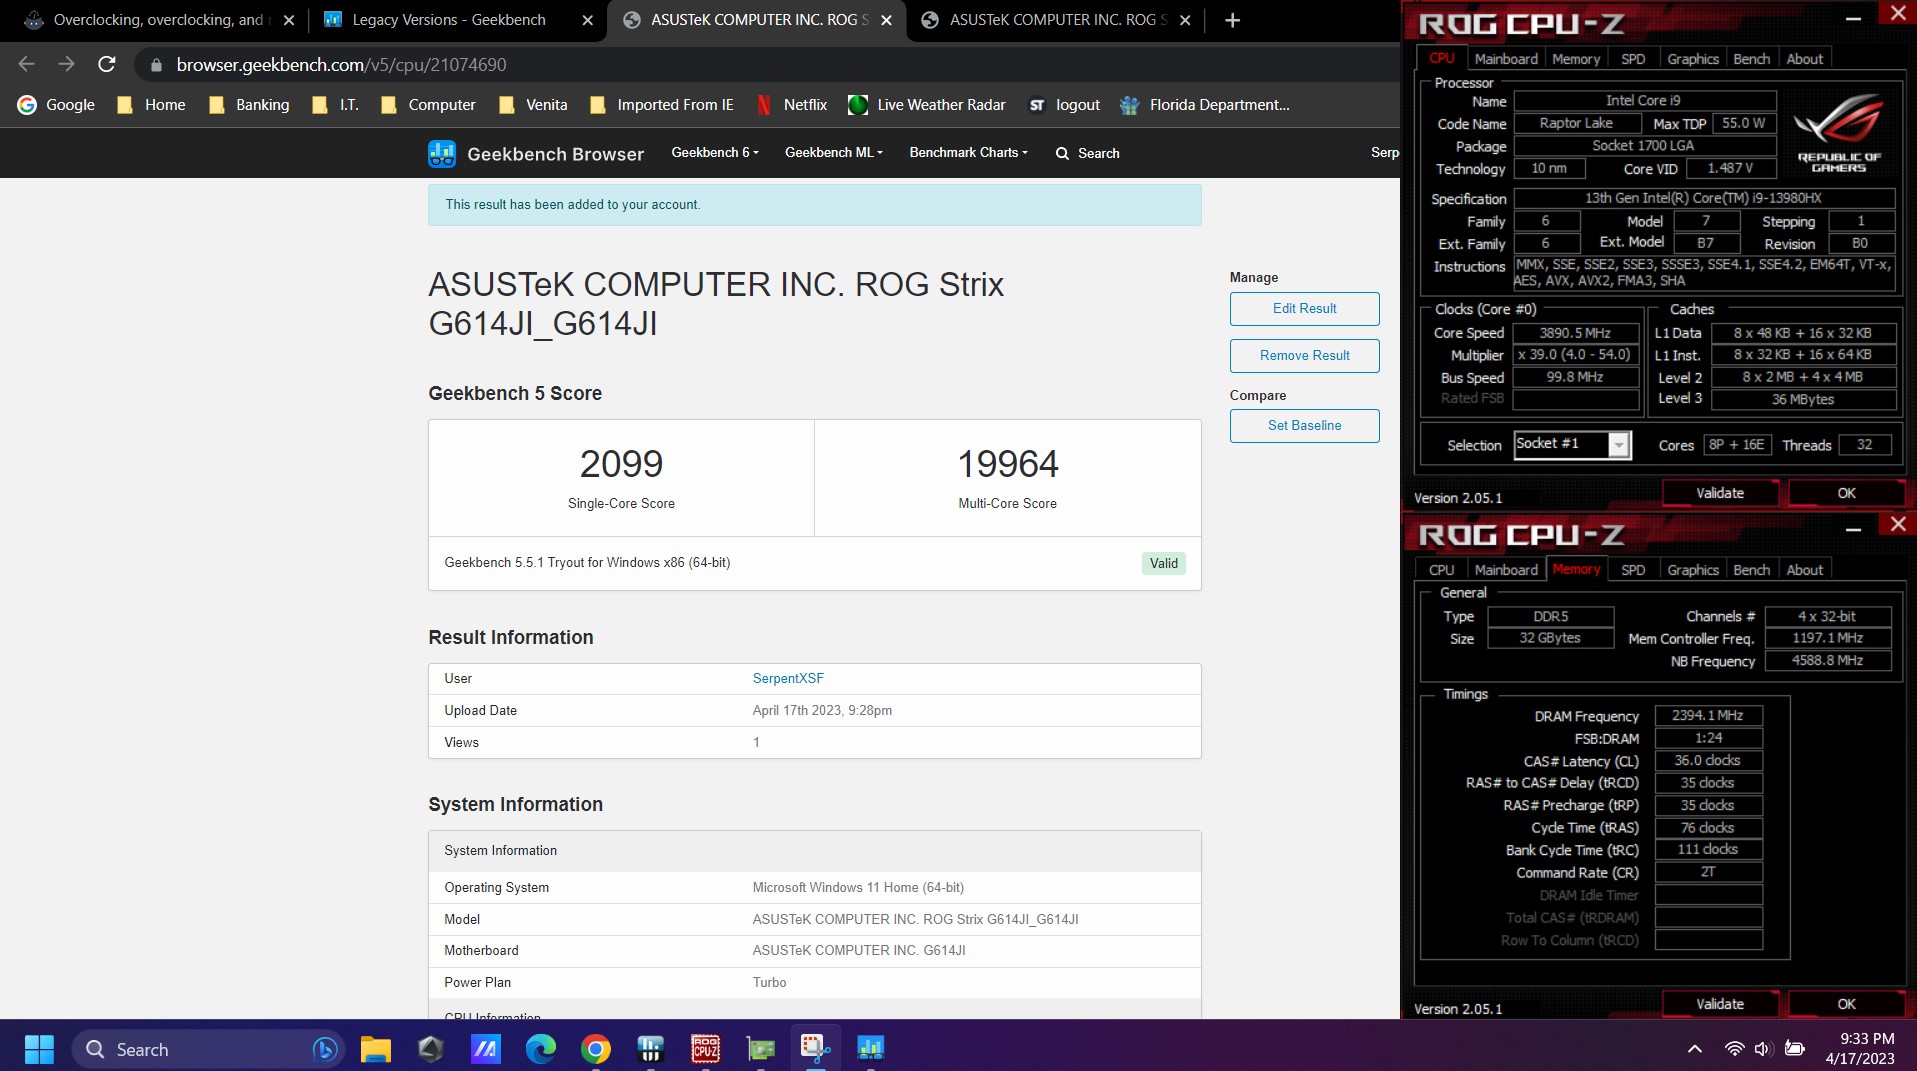1917x1071 pixels.
Task: Show hidden tray icons
Action: (x=1694, y=1049)
